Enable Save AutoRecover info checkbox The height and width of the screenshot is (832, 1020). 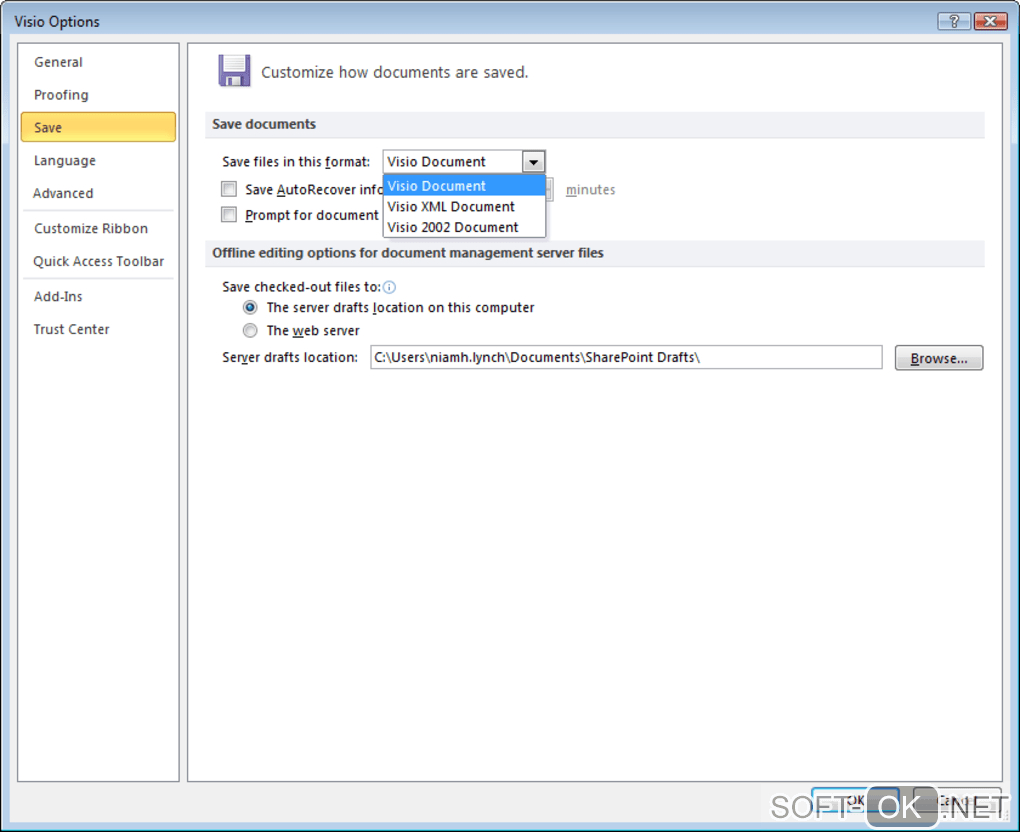pyautogui.click(x=229, y=189)
